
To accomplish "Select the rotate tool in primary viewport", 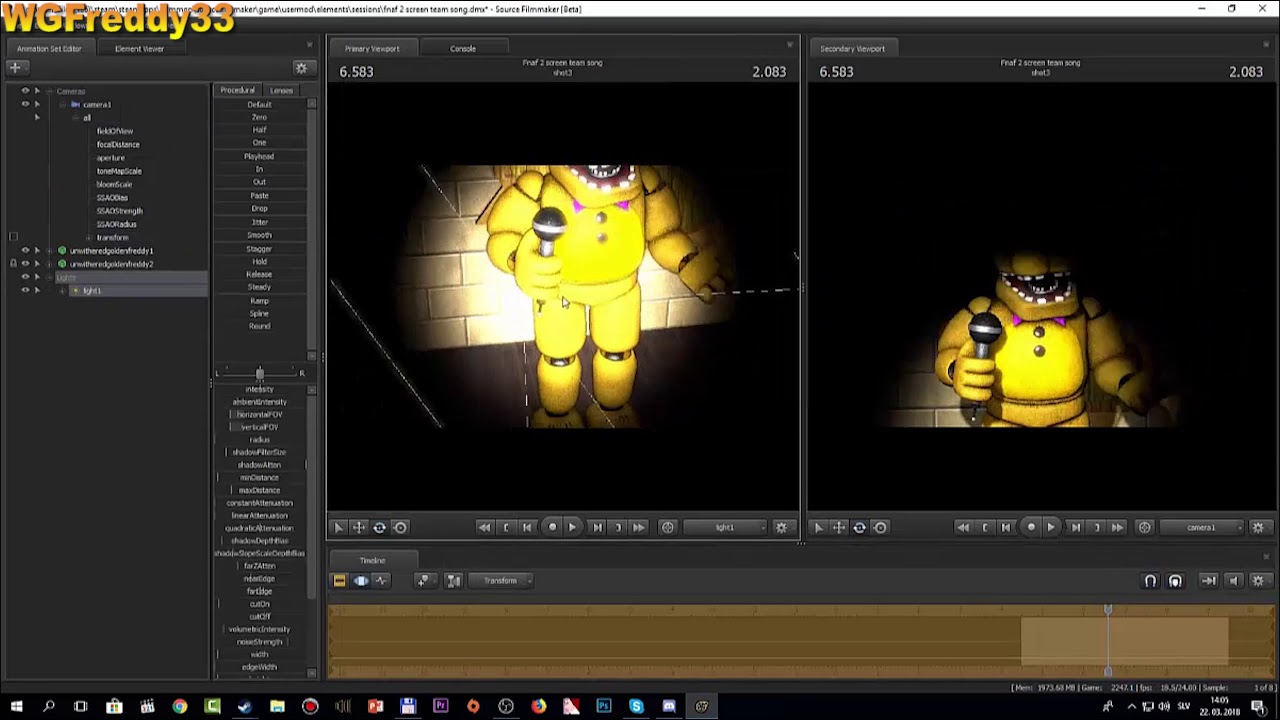I will tap(379, 527).
